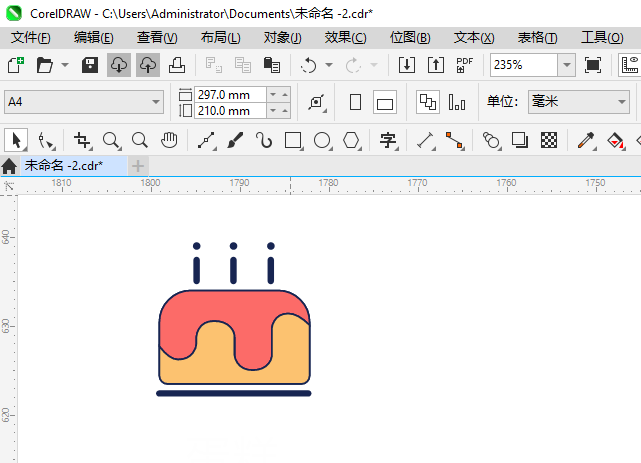
Task: Open the 查看(V) menu
Action: [x=157, y=38]
